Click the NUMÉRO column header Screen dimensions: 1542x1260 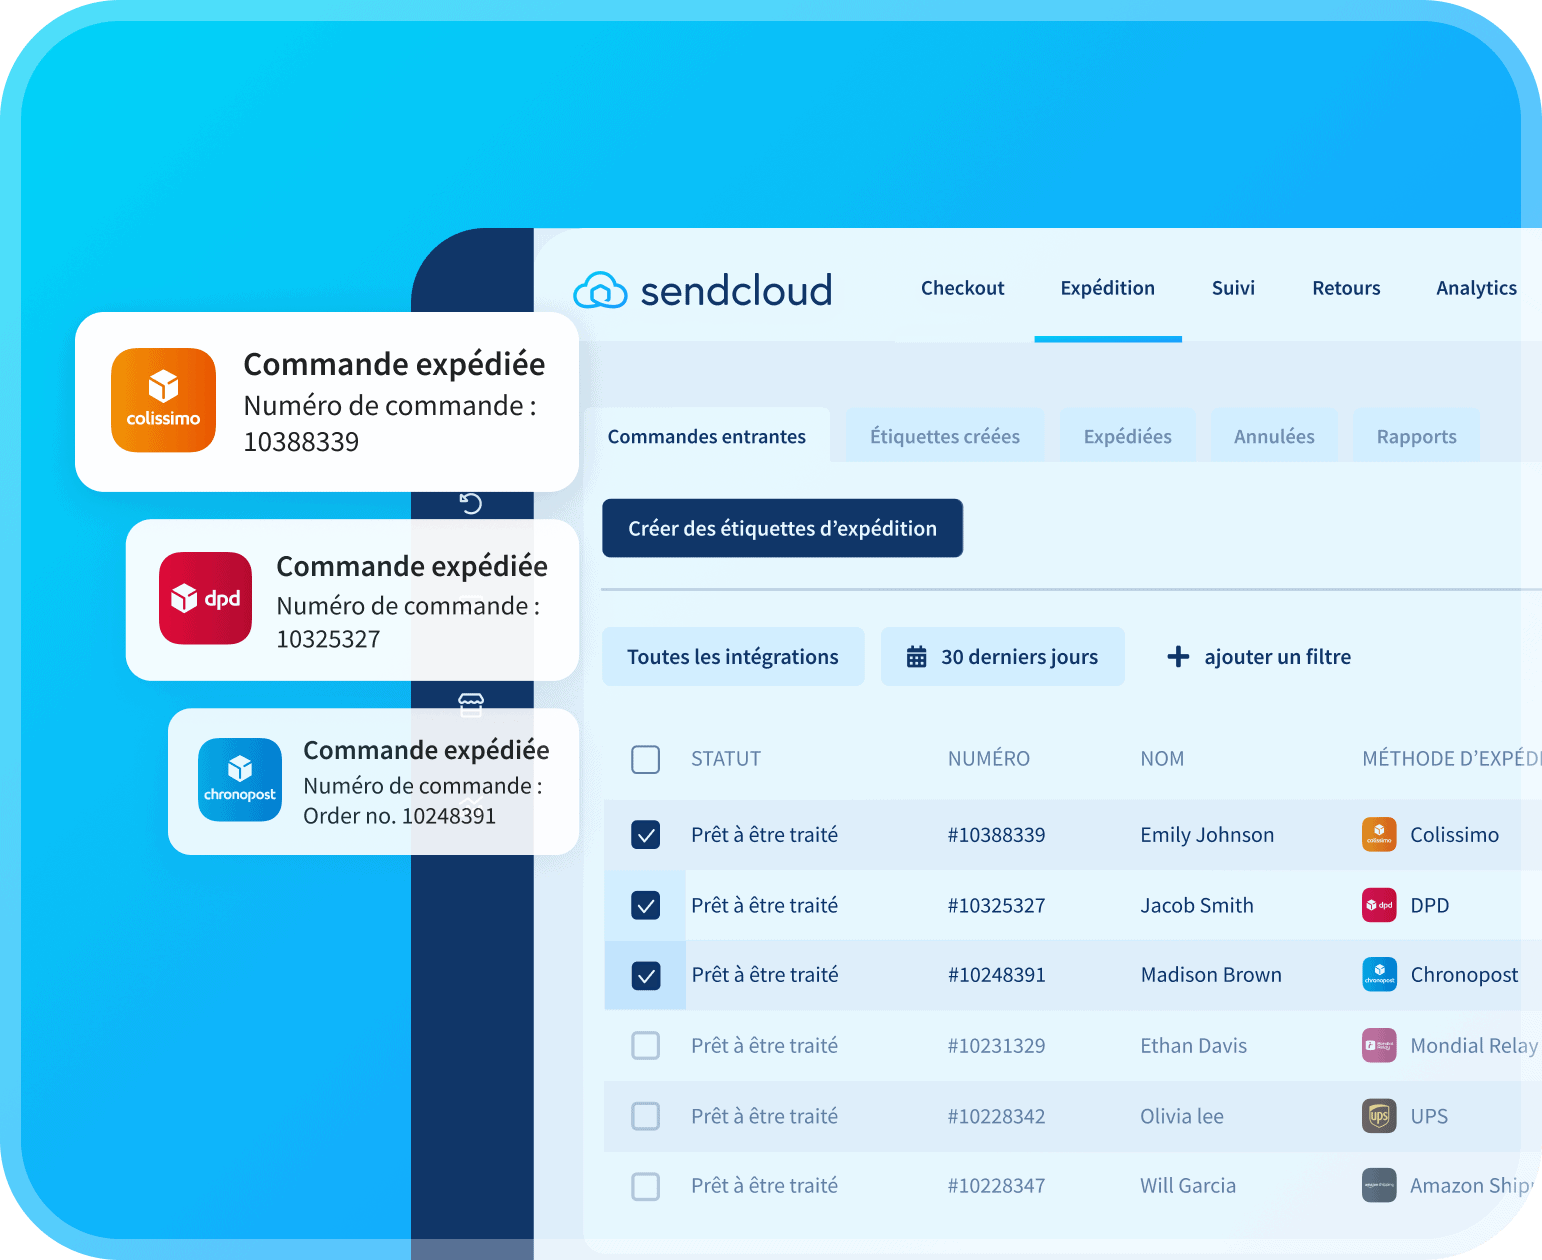pos(989,759)
